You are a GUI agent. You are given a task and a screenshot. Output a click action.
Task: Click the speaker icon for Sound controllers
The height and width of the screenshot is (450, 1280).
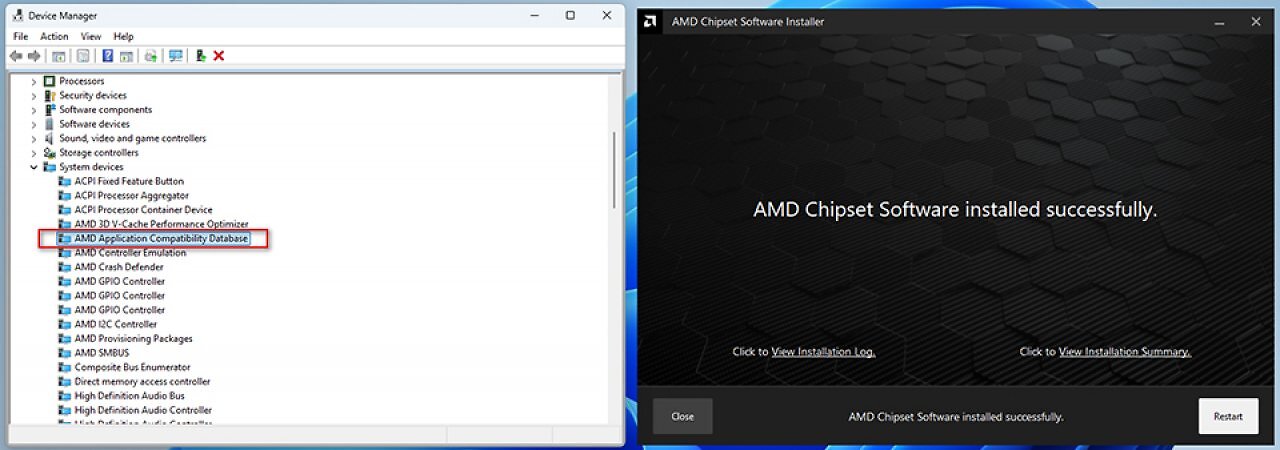pos(49,138)
